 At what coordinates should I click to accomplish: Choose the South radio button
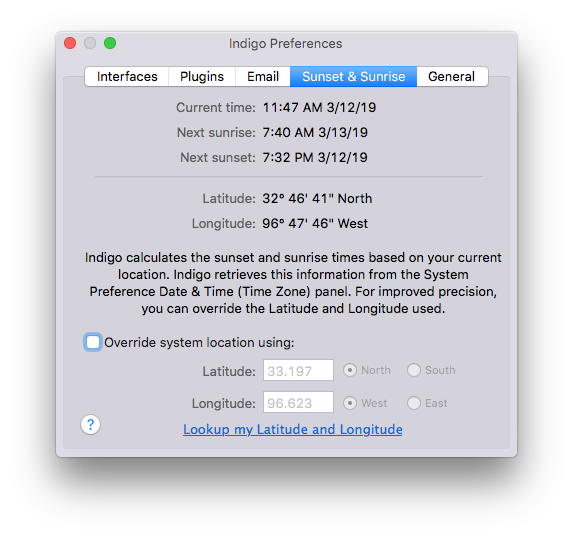point(414,370)
